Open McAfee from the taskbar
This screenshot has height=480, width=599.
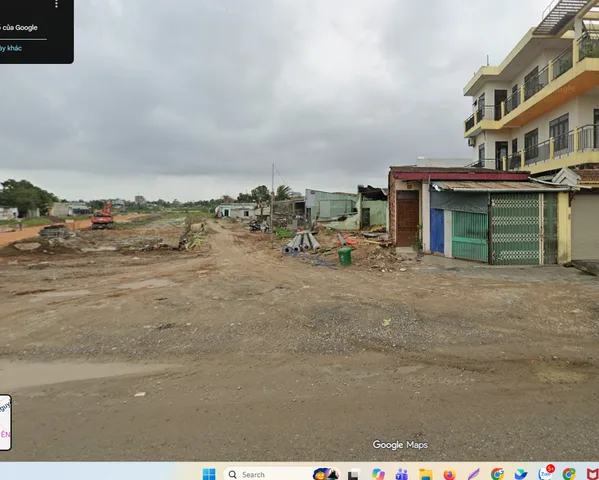pos(593,474)
